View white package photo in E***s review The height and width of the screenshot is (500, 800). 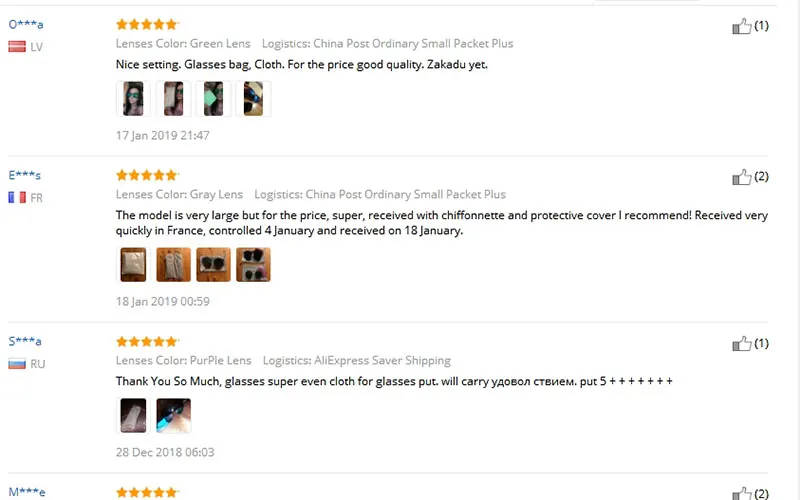click(x=133, y=264)
